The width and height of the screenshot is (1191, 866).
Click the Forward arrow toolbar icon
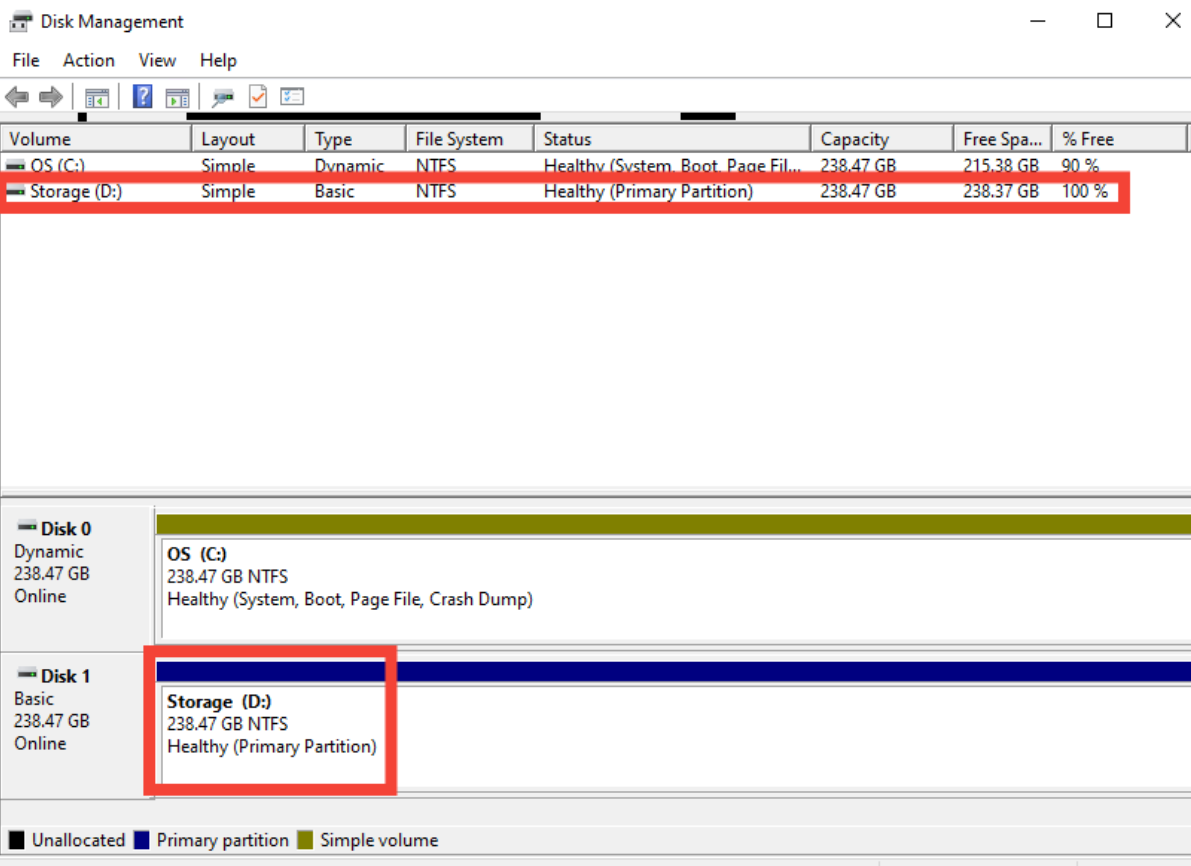[x=51, y=97]
